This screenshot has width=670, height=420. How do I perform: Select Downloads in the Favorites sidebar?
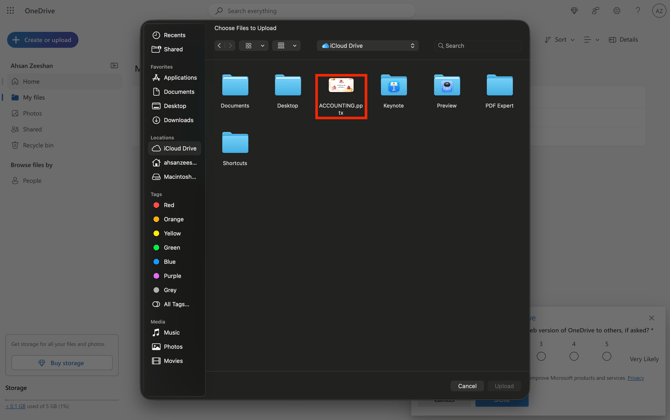178,120
